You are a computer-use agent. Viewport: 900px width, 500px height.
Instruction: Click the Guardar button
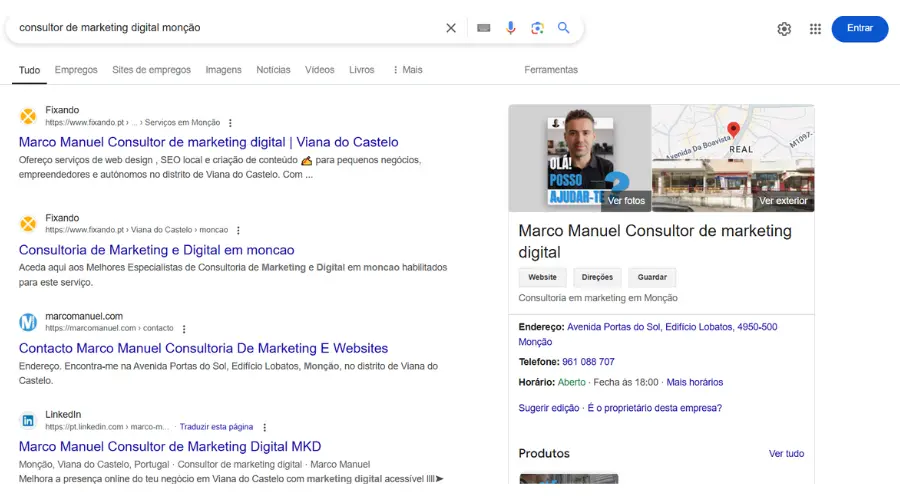[x=652, y=277]
